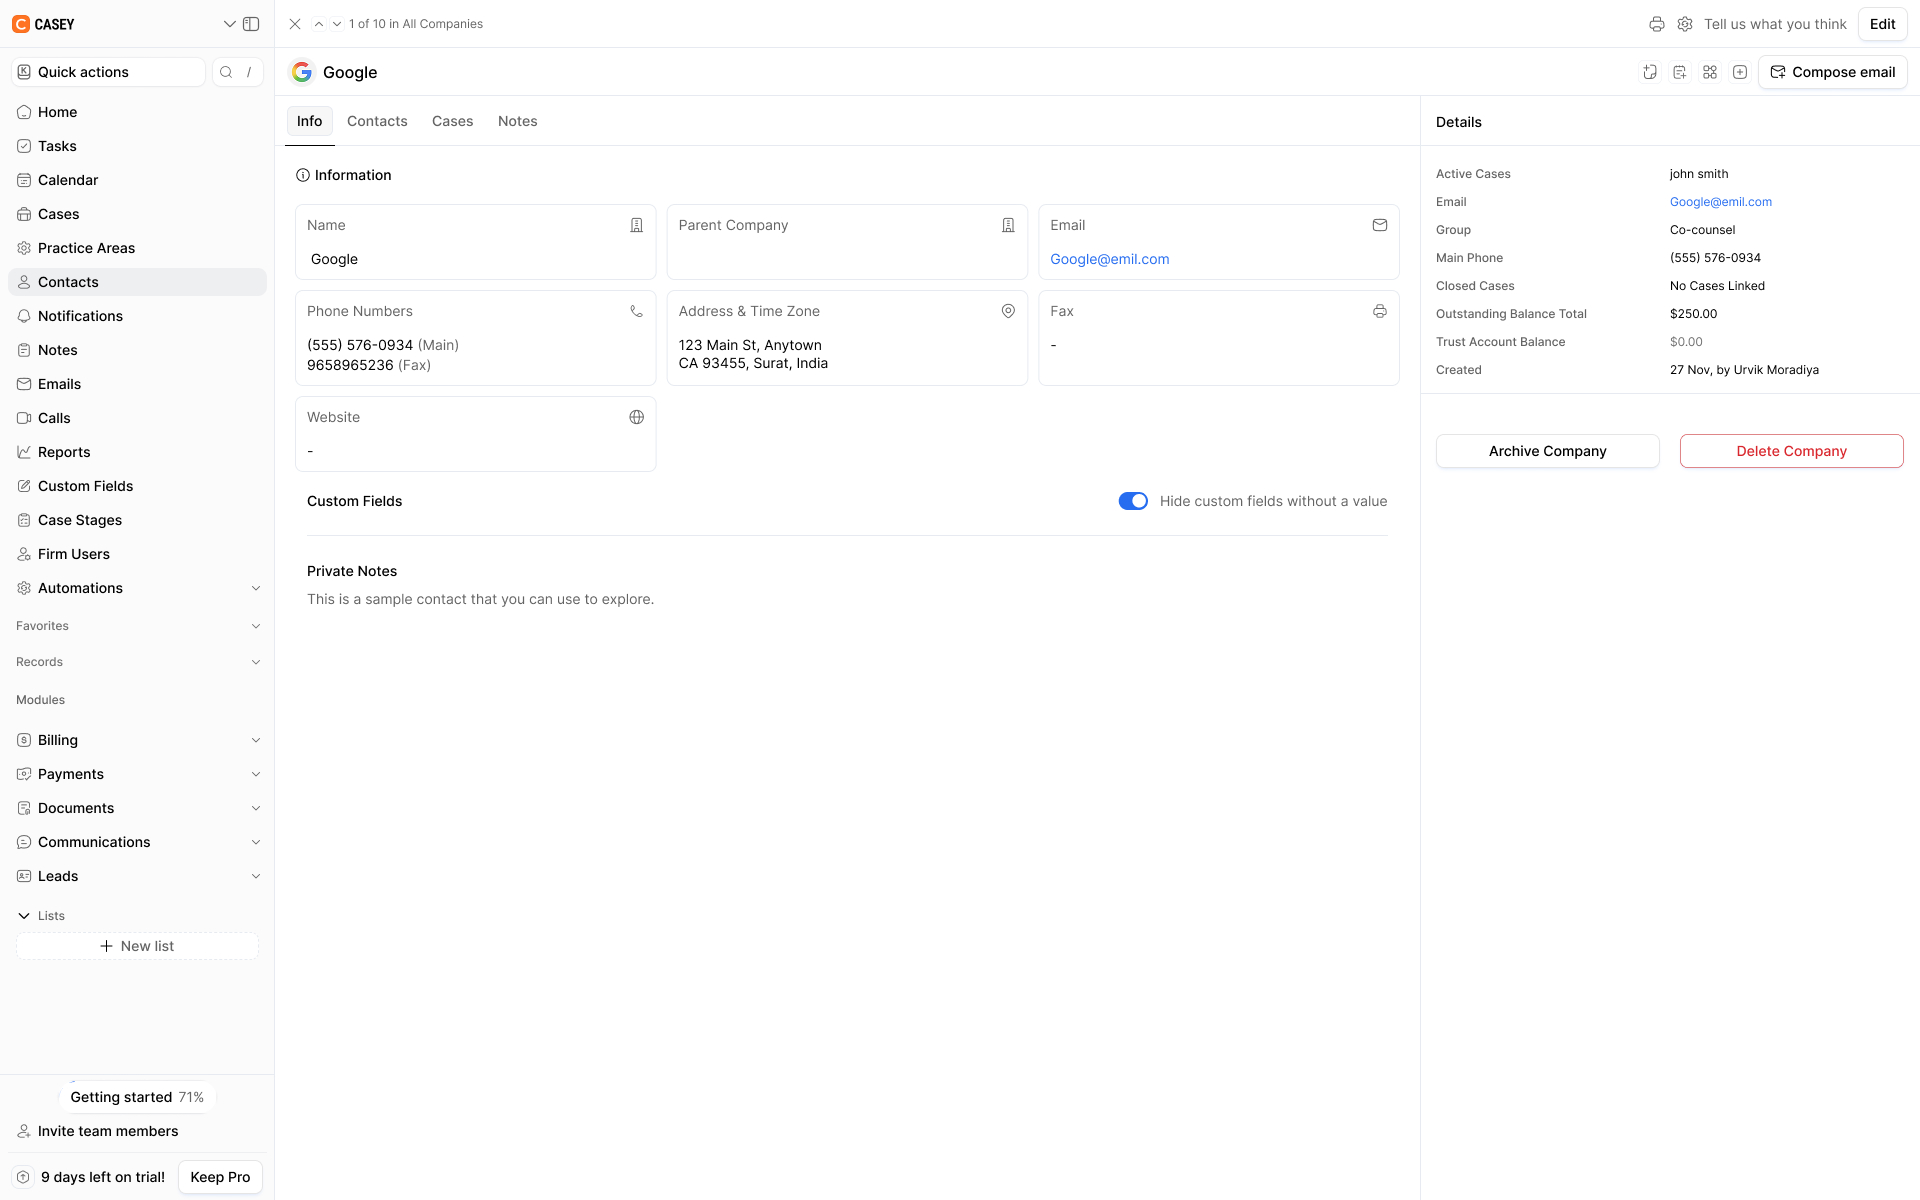Click the phone icon in Phone Numbers card

click(636, 311)
